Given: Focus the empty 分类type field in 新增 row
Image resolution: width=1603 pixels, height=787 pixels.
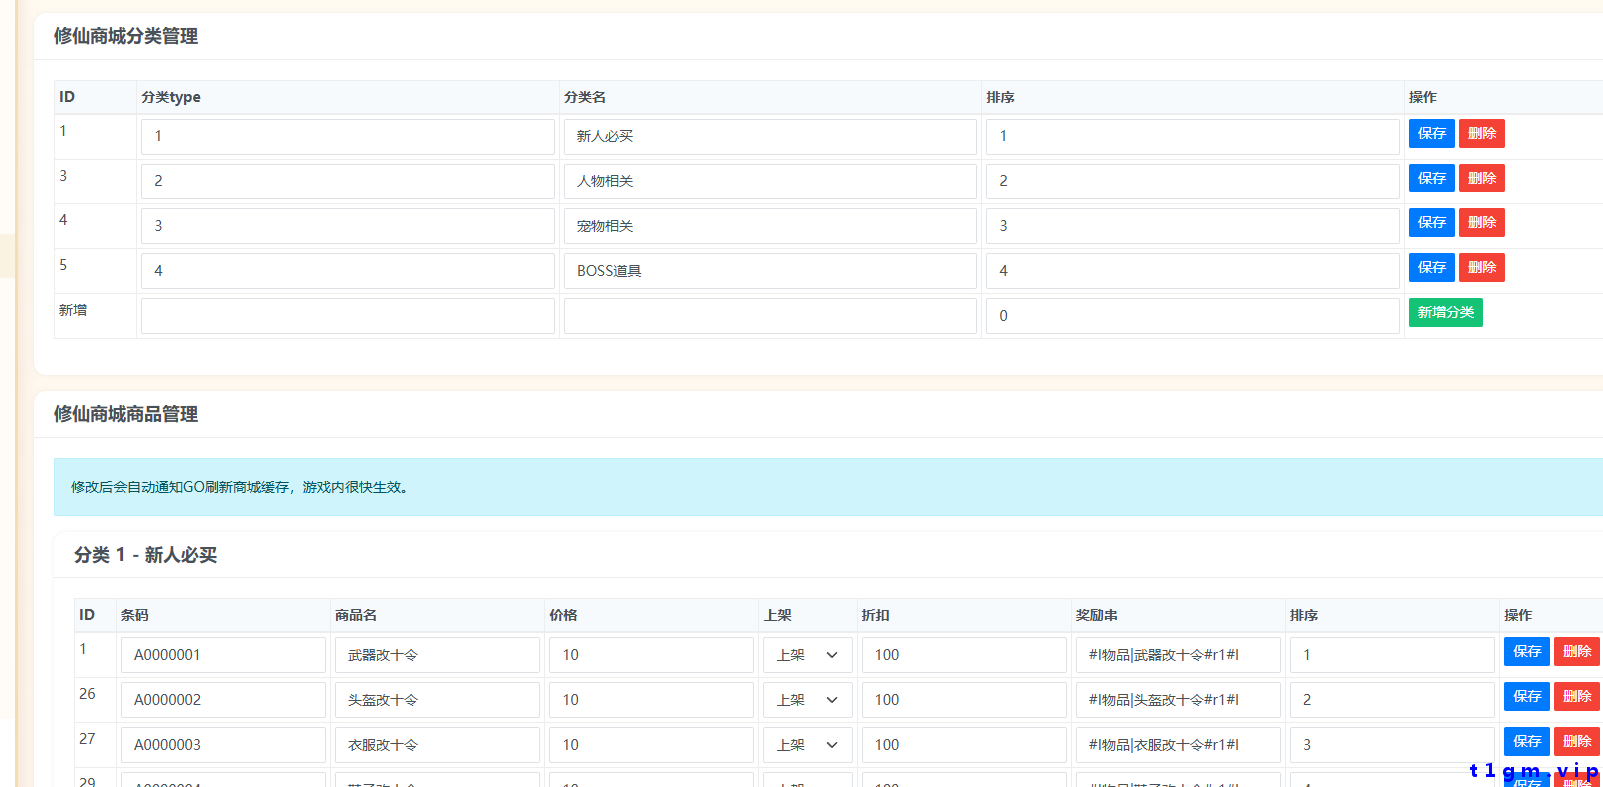Looking at the screenshot, I should [x=347, y=316].
